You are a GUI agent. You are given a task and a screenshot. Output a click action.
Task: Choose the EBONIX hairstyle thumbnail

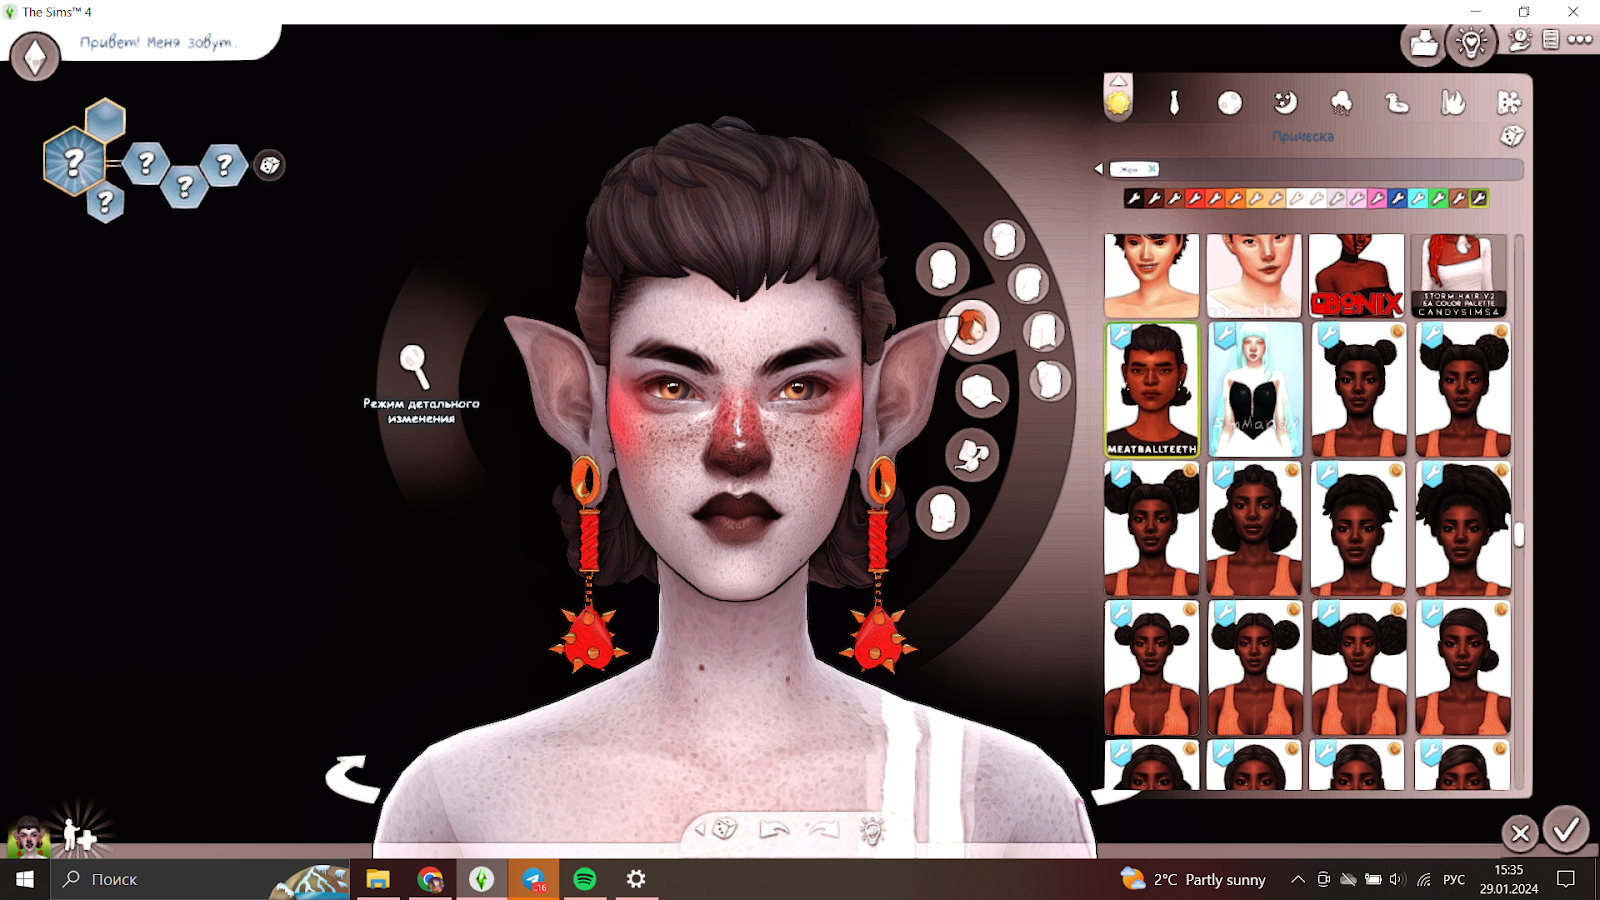tap(1357, 276)
